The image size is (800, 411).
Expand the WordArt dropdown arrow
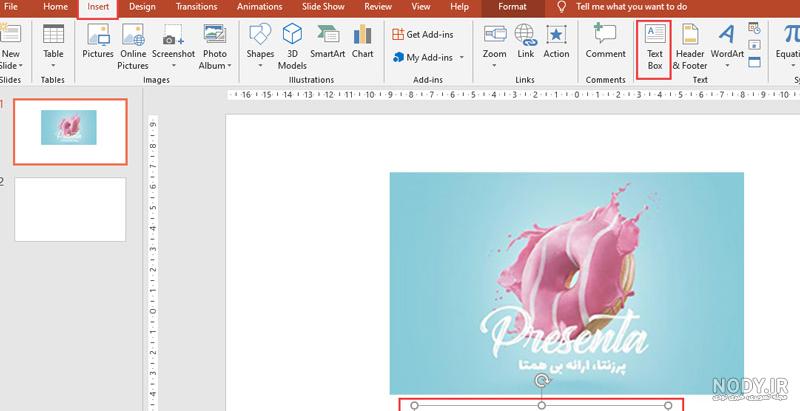(x=727, y=66)
